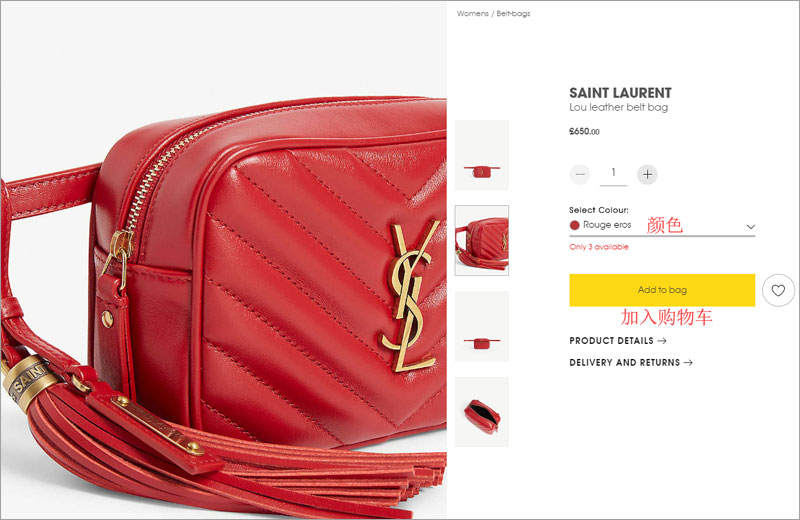Open the Belt-bags breadcrumb link

click(x=513, y=14)
